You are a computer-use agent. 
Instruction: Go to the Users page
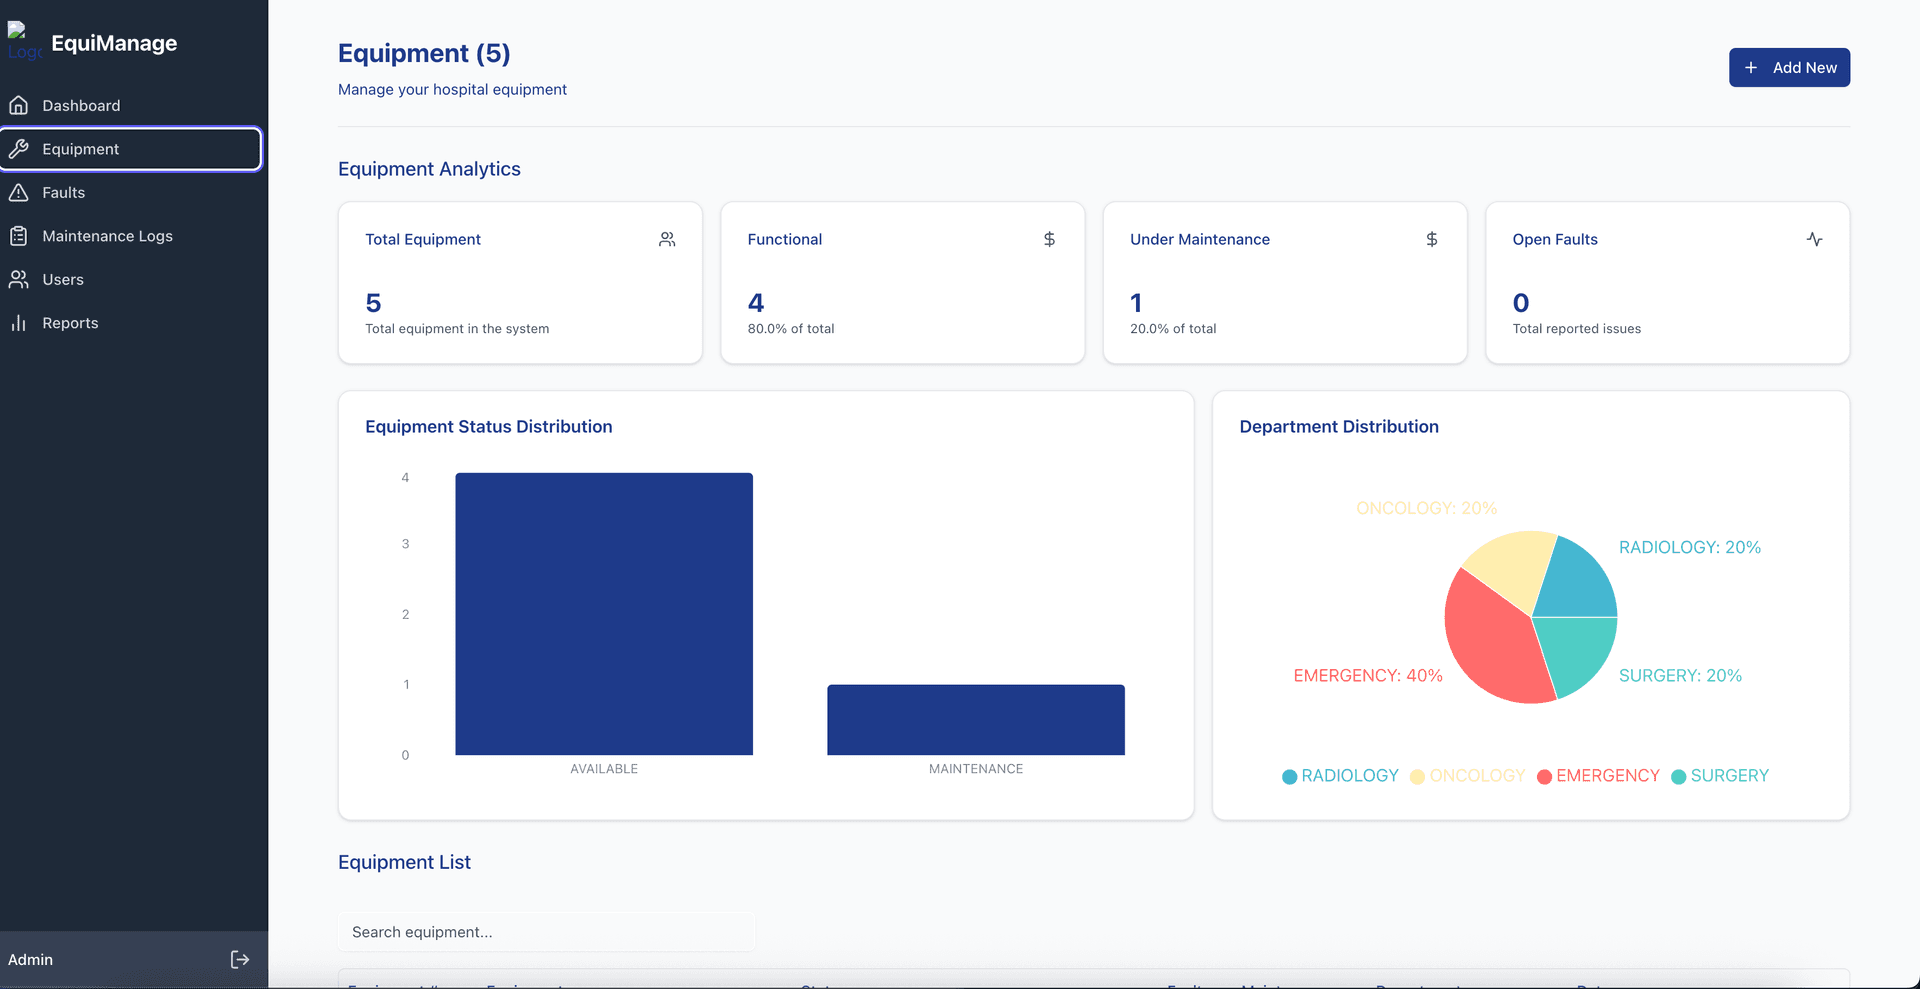[63, 280]
